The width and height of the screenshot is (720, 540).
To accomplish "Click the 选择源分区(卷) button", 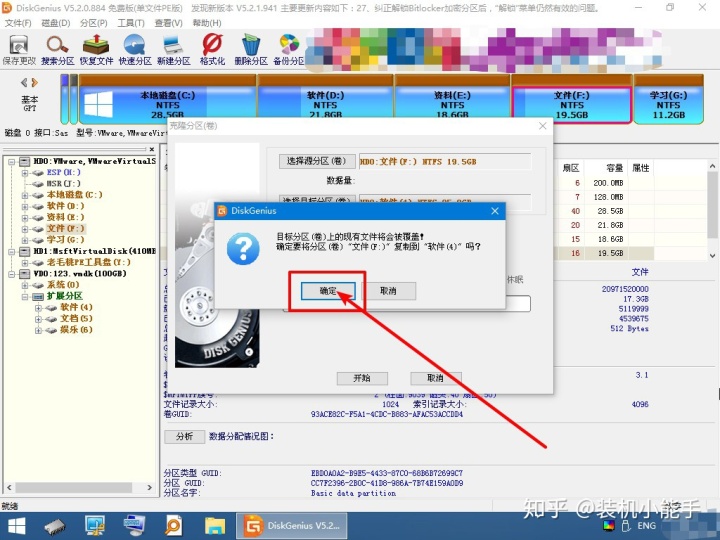I will pyautogui.click(x=317, y=161).
